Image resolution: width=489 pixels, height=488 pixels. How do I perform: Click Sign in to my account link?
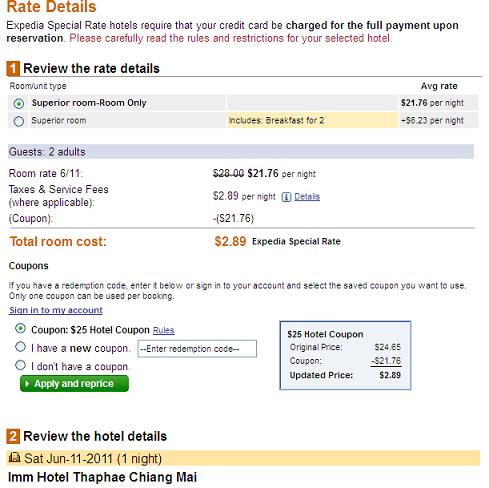(56, 310)
